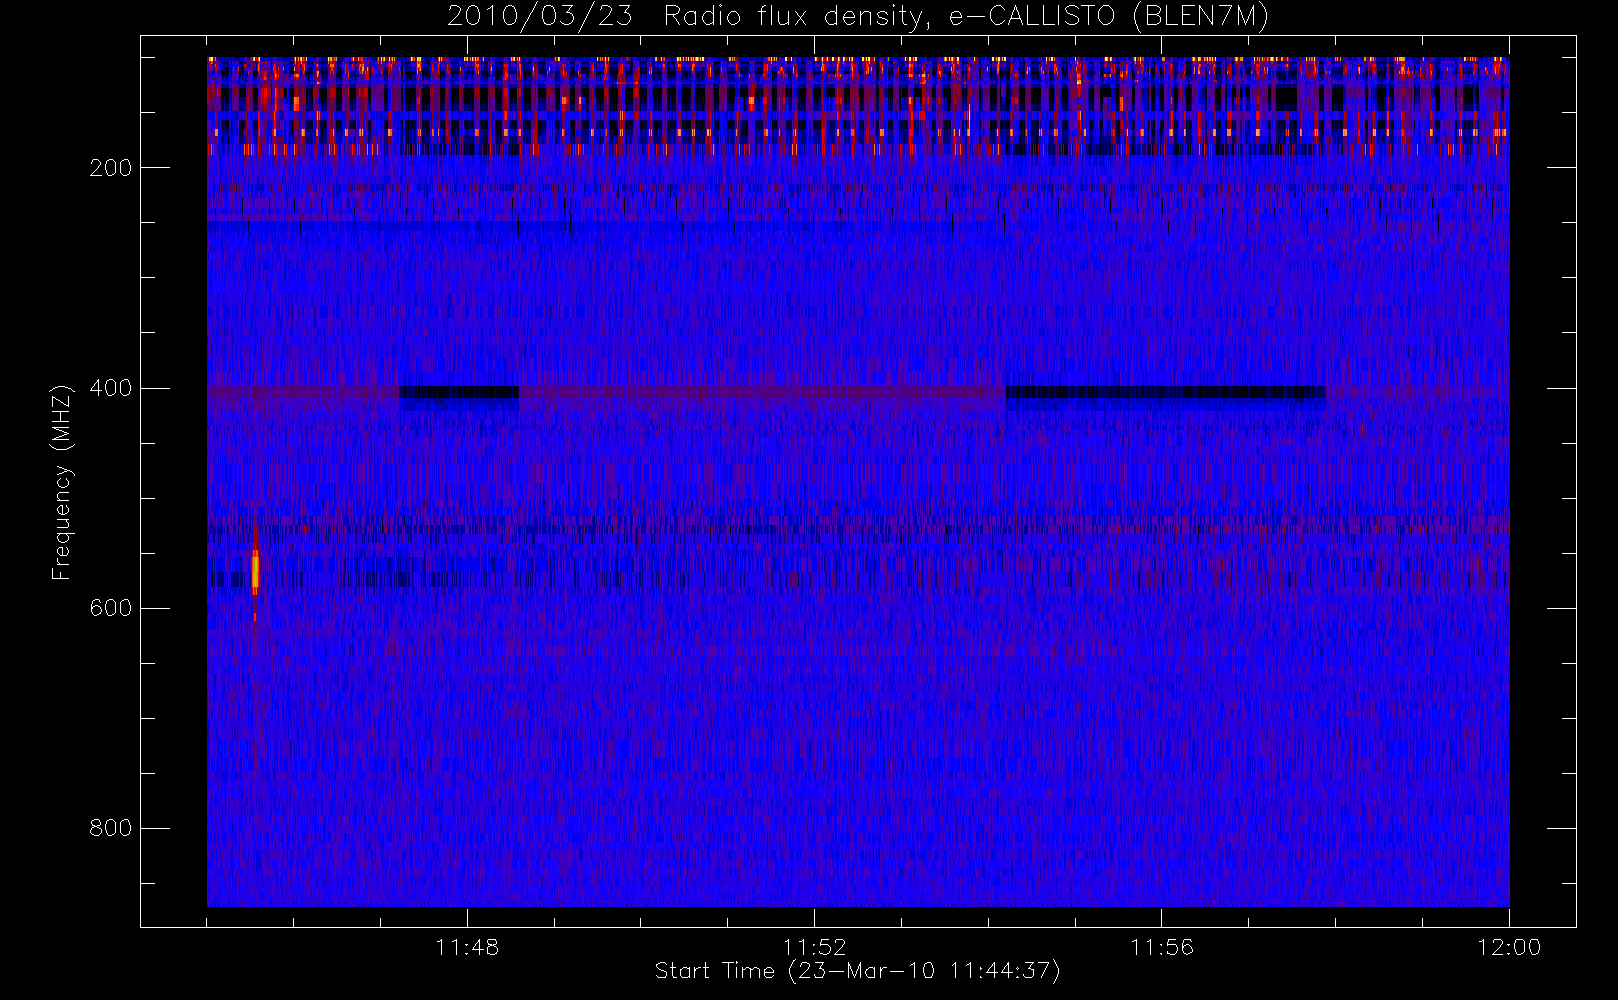Click the 11:52 time tick label
The height and width of the screenshot is (1000, 1618).
tap(814, 947)
